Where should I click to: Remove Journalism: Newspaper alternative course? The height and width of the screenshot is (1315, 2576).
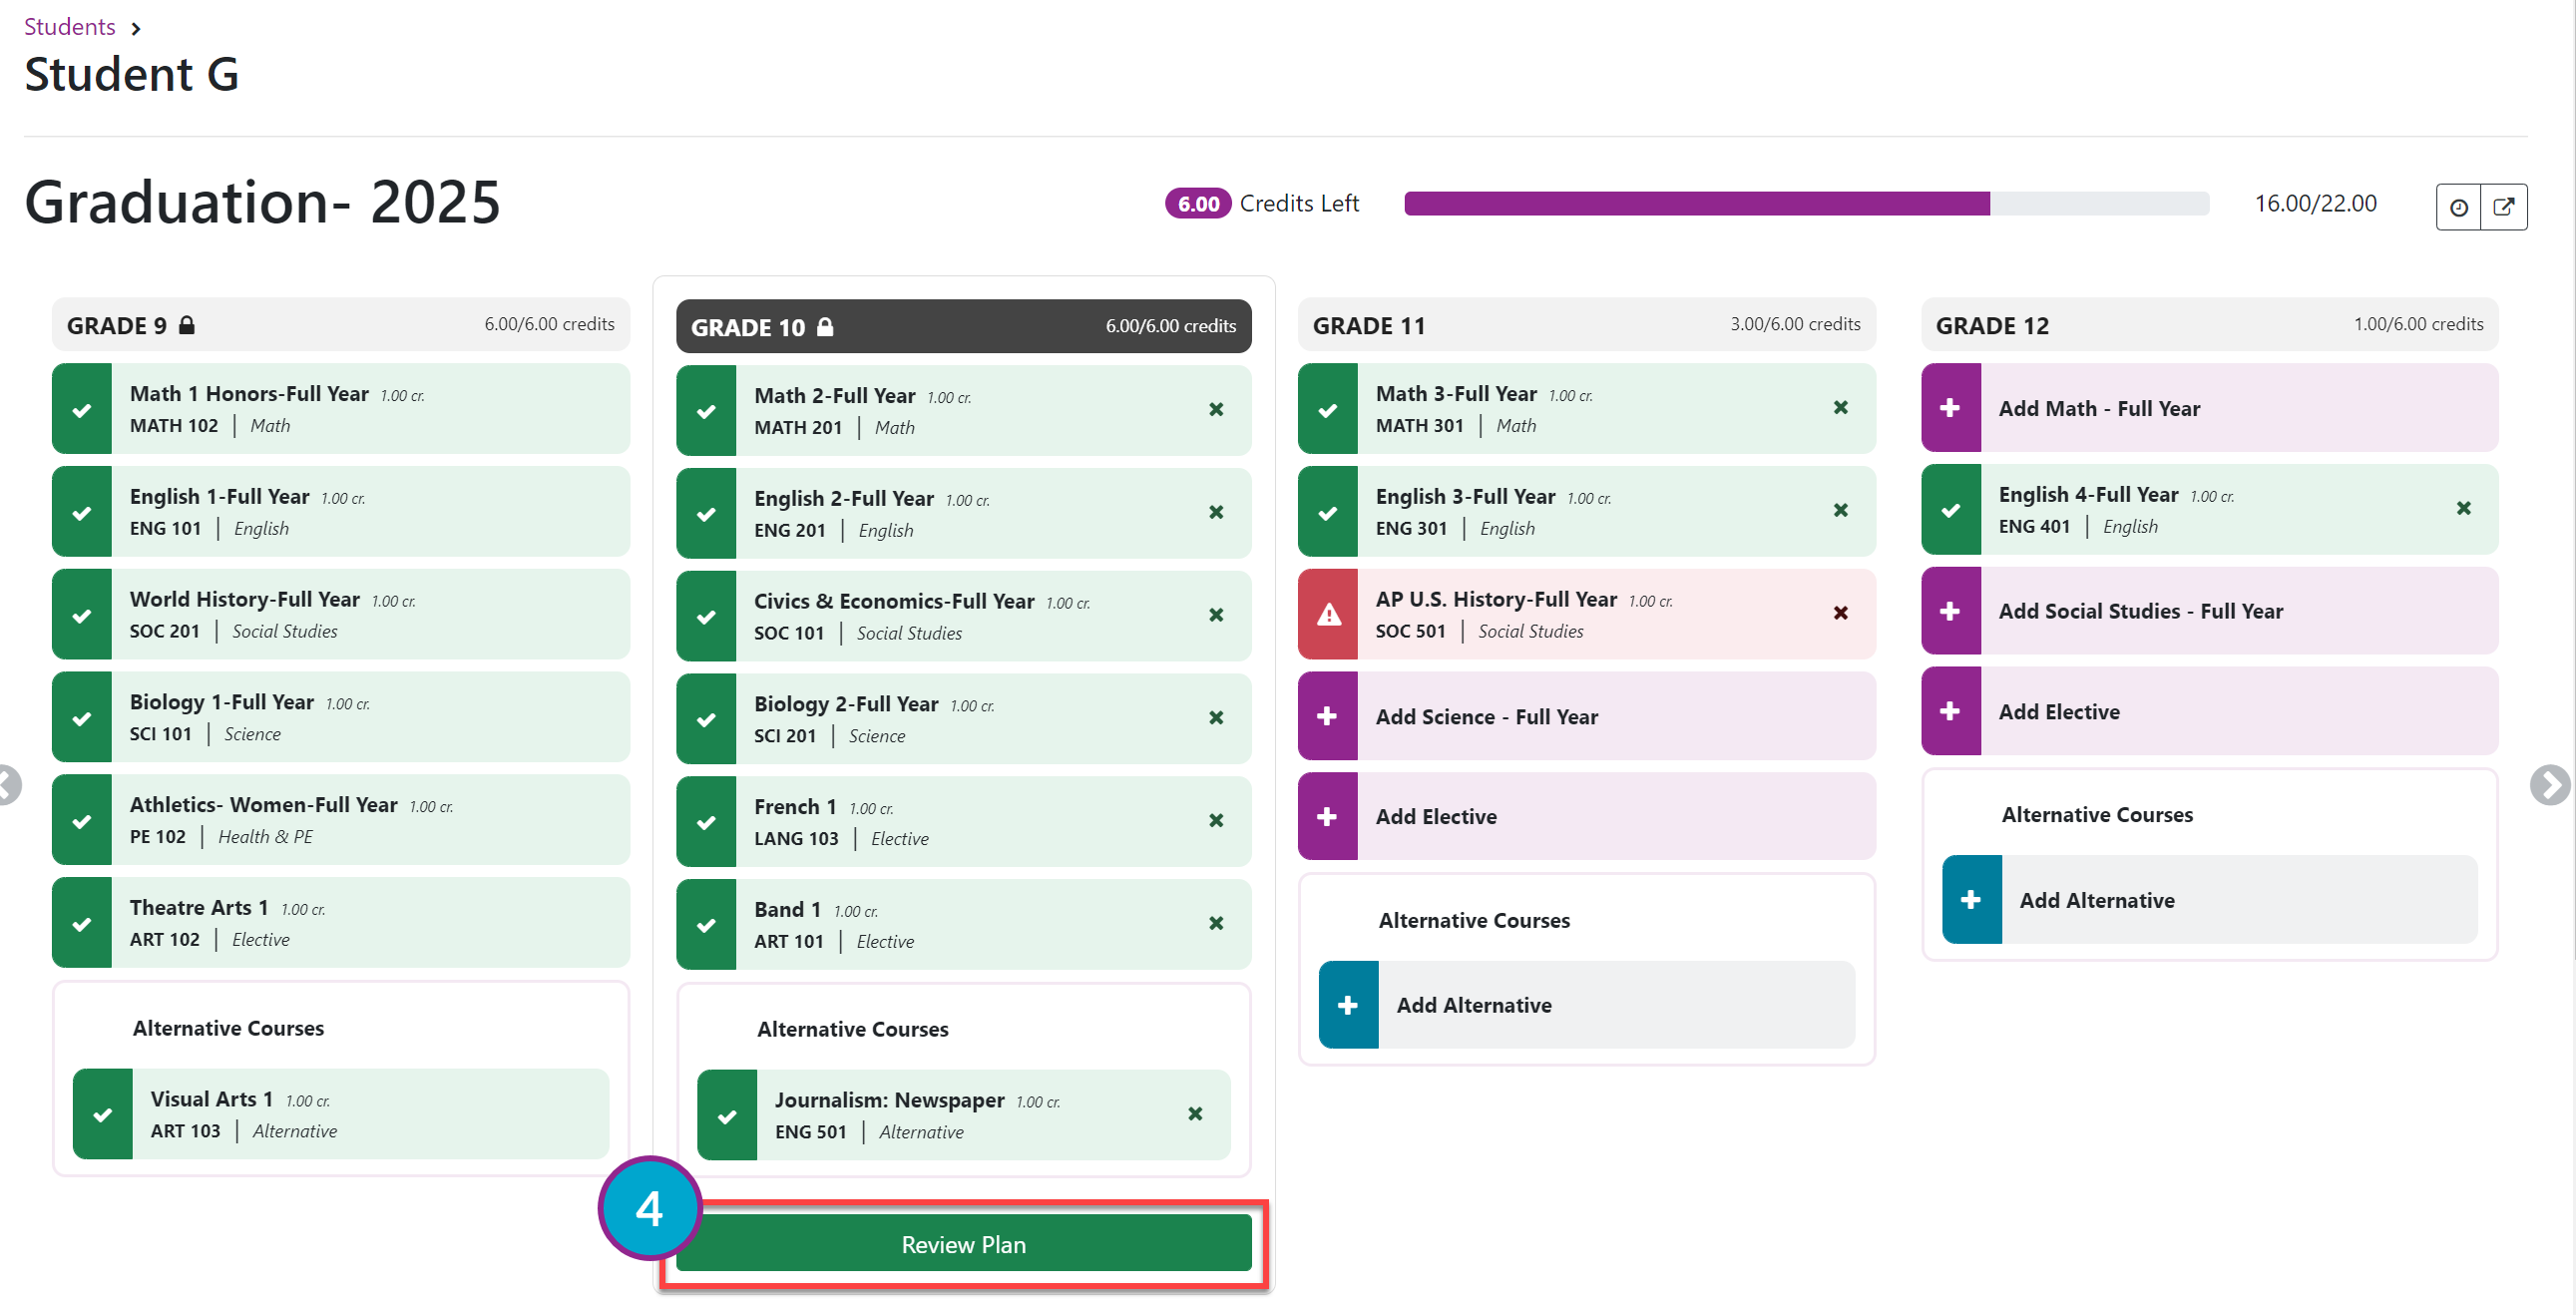(1195, 1114)
